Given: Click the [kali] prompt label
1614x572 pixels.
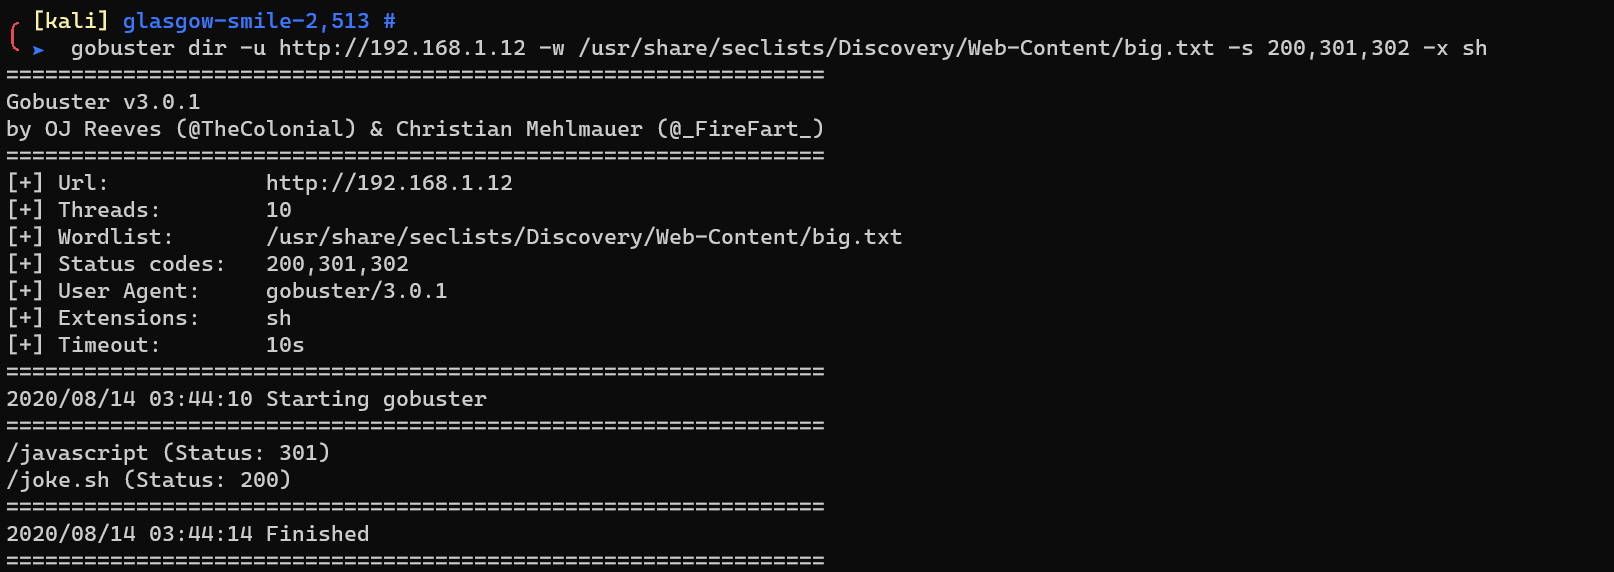Looking at the screenshot, I should click(70, 21).
